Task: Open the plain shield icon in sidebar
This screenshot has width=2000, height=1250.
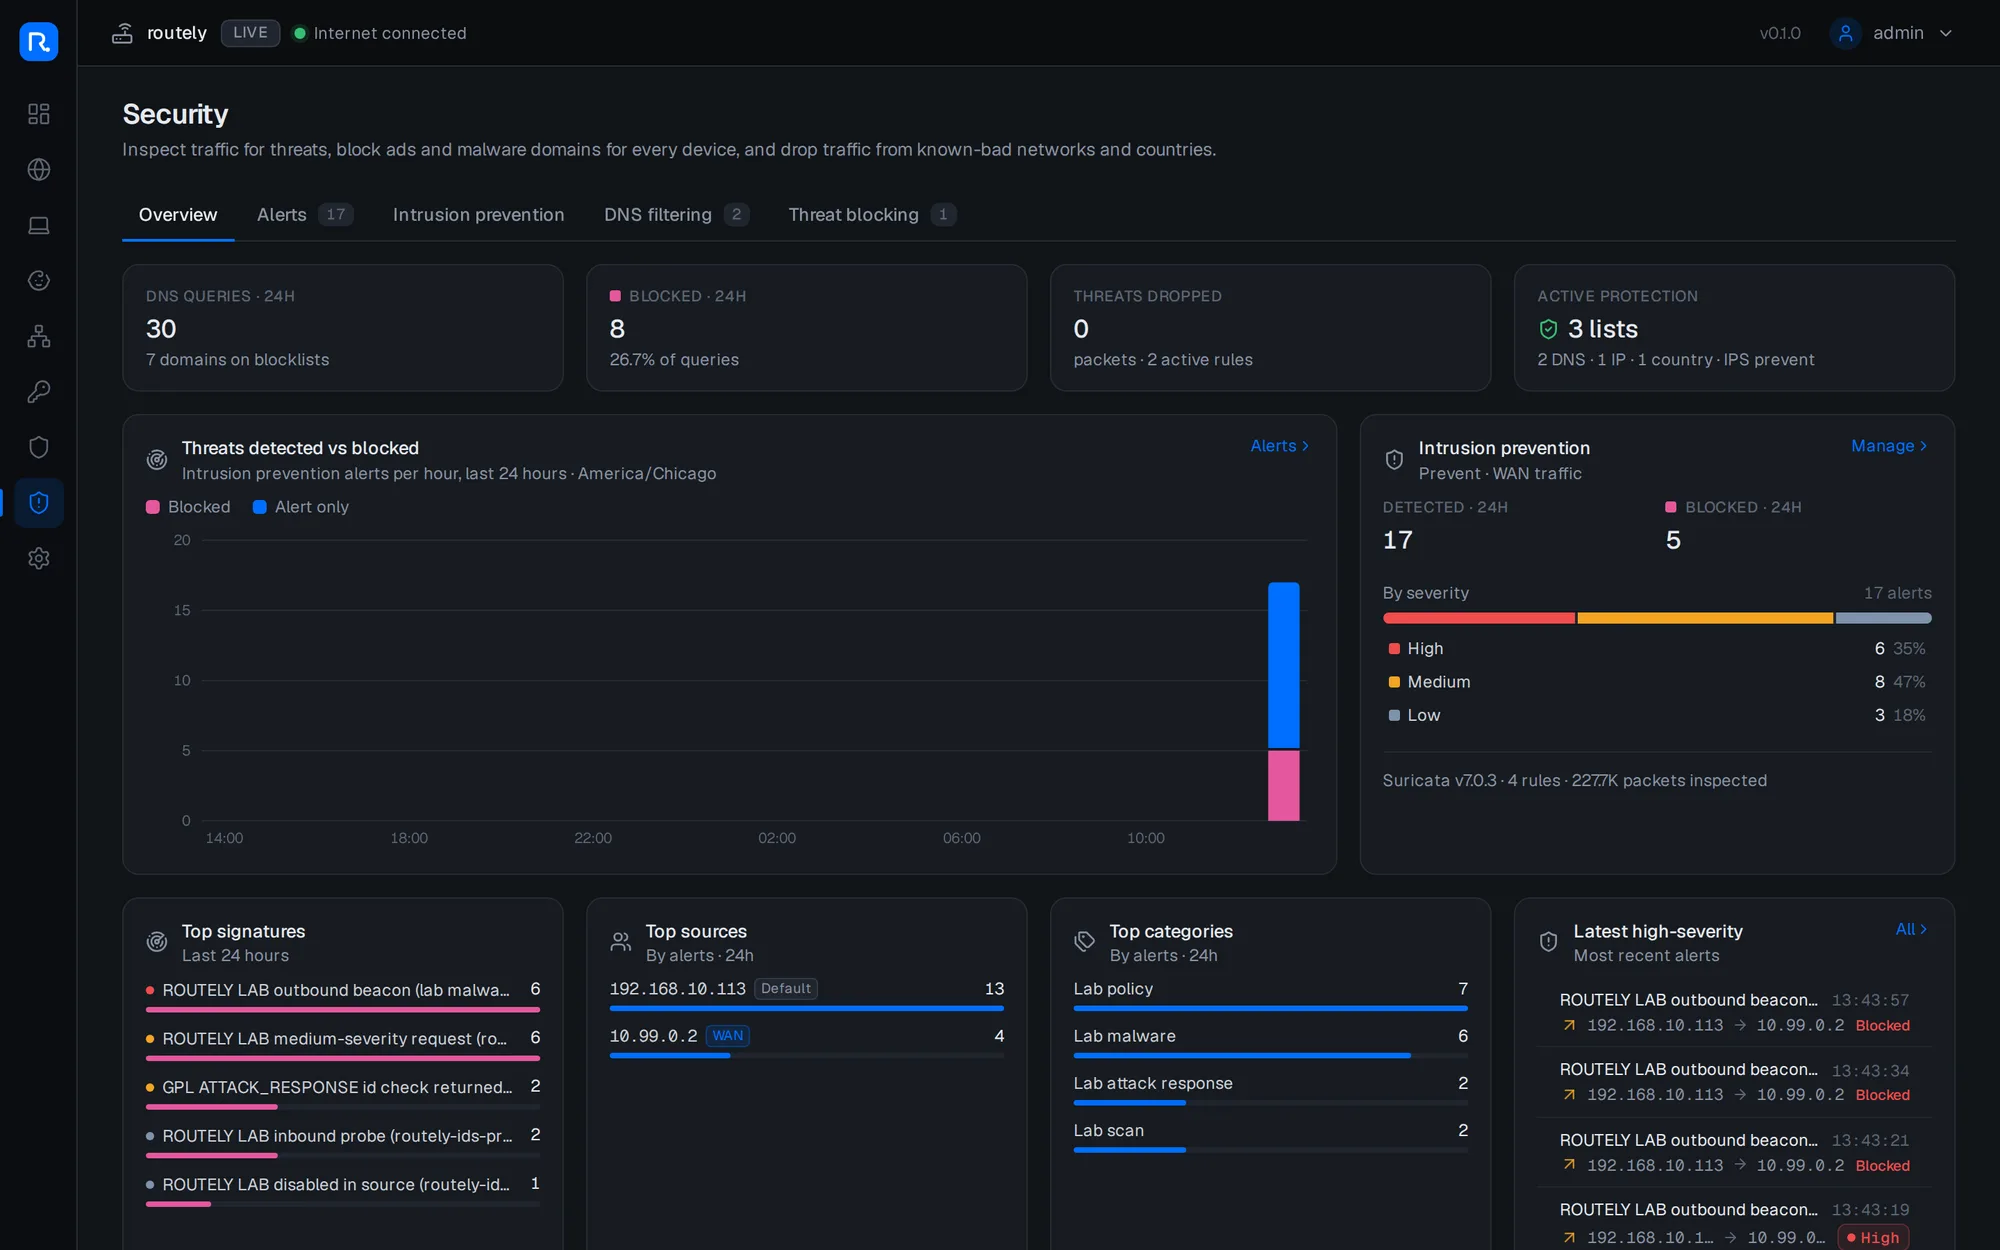Action: (39, 447)
